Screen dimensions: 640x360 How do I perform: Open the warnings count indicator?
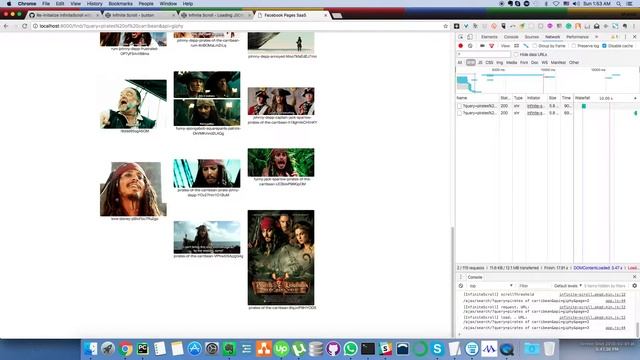[x=614, y=37]
